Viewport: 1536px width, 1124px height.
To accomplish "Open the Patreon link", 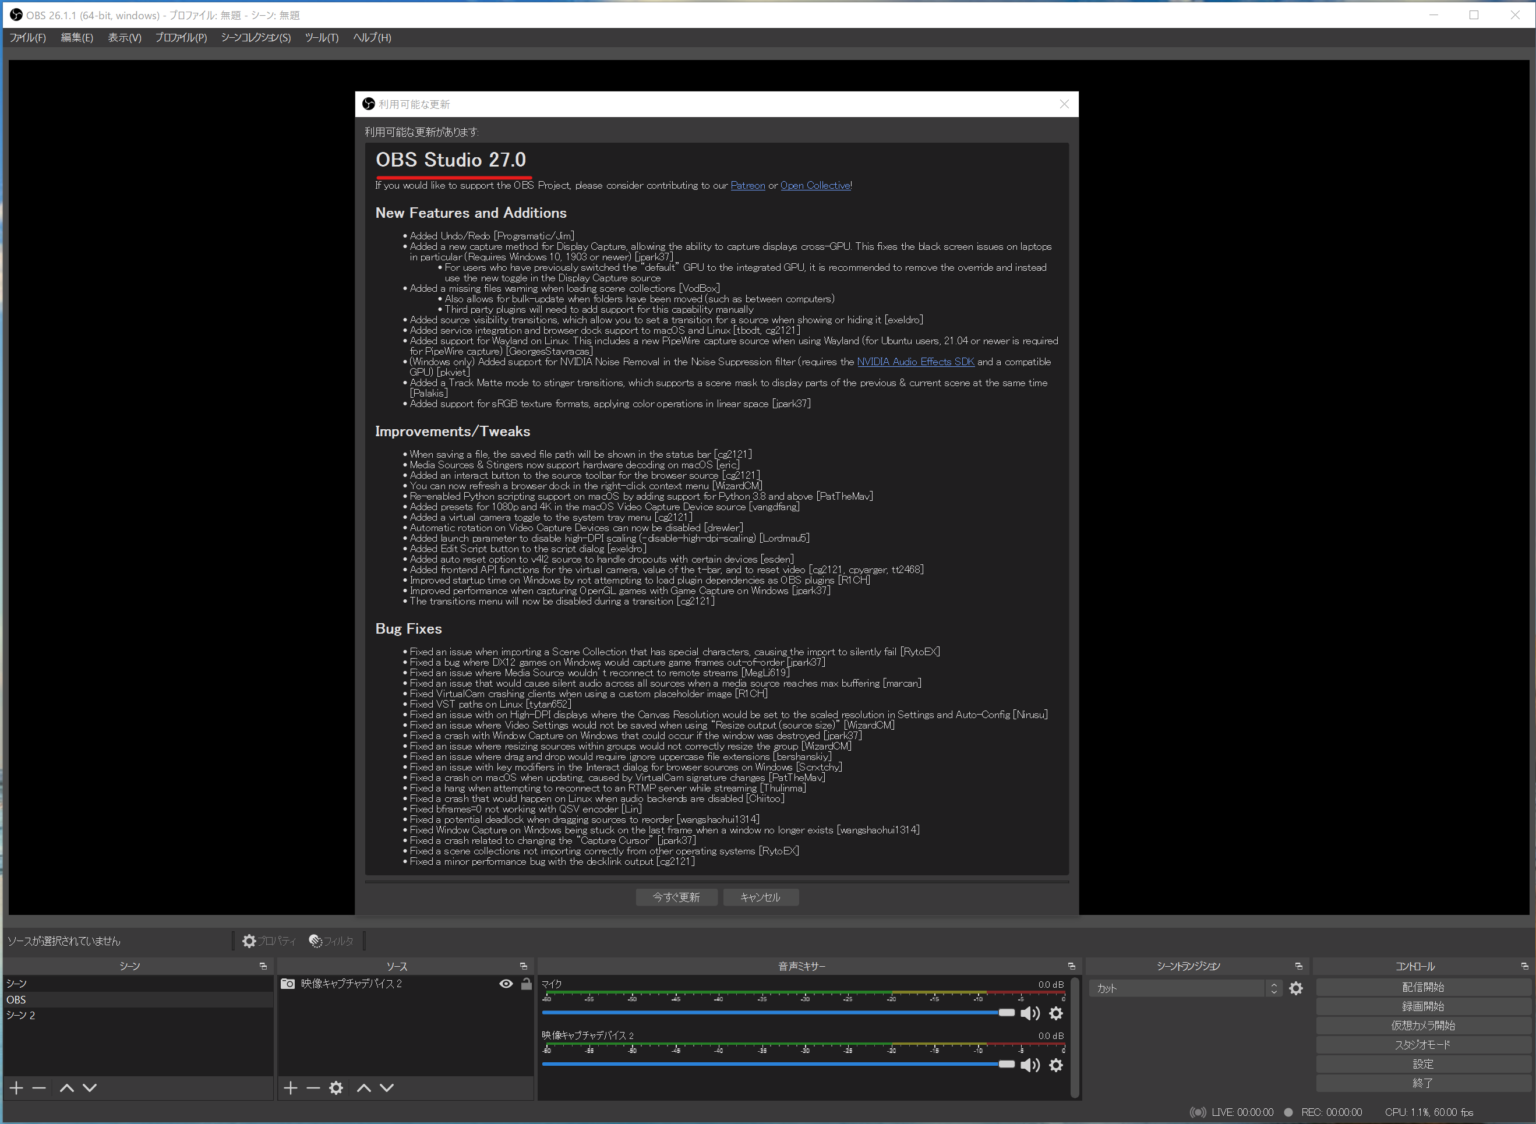I will pos(748,185).
